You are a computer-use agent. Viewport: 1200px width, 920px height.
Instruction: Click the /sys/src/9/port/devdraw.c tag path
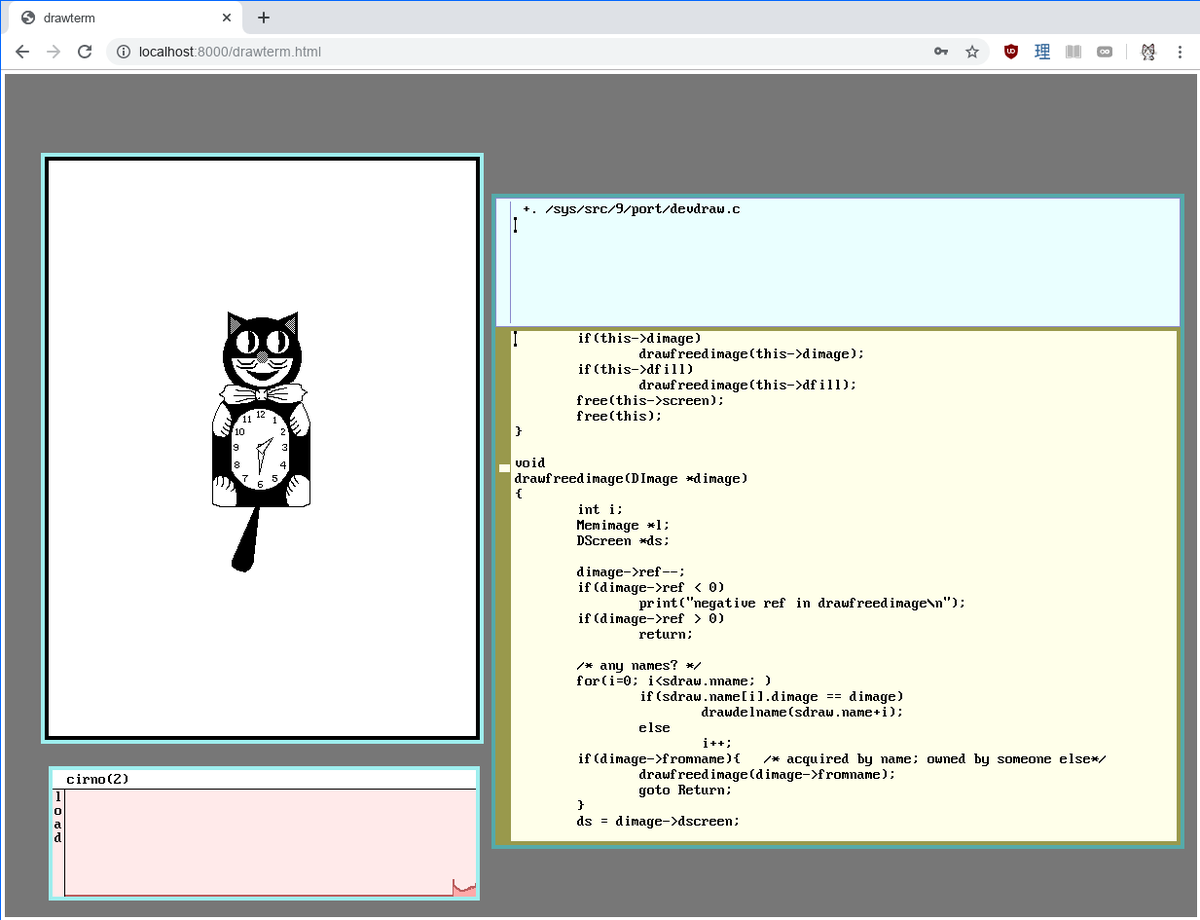[x=643, y=209]
